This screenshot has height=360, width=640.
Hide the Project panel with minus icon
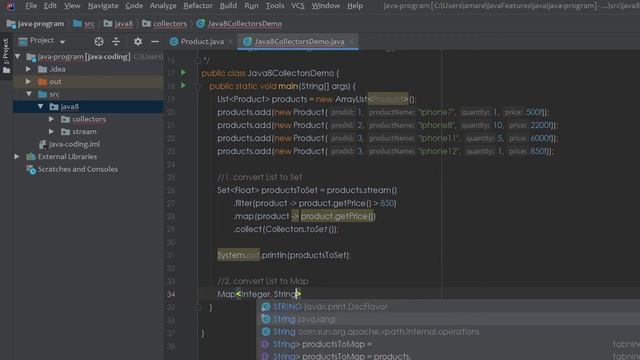click(x=155, y=41)
